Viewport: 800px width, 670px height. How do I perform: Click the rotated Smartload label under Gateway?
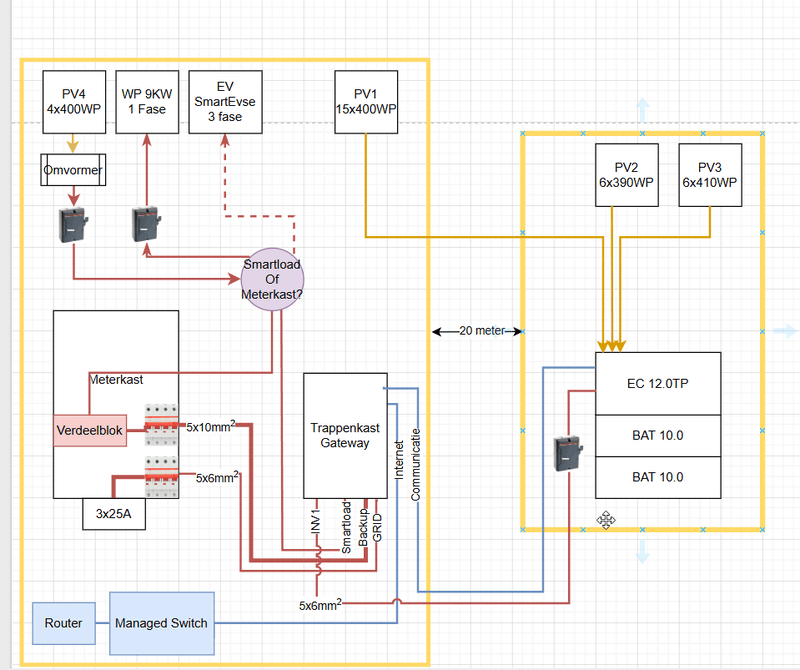pyautogui.click(x=346, y=528)
